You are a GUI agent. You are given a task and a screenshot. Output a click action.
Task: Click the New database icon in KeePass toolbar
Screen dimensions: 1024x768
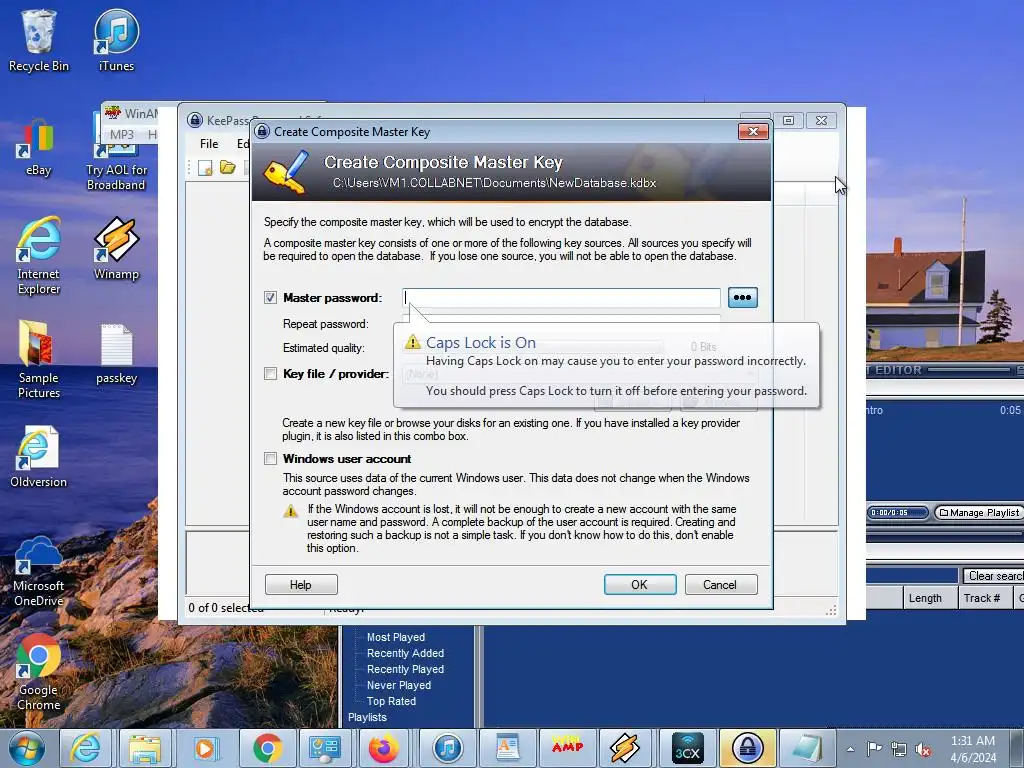(x=206, y=168)
